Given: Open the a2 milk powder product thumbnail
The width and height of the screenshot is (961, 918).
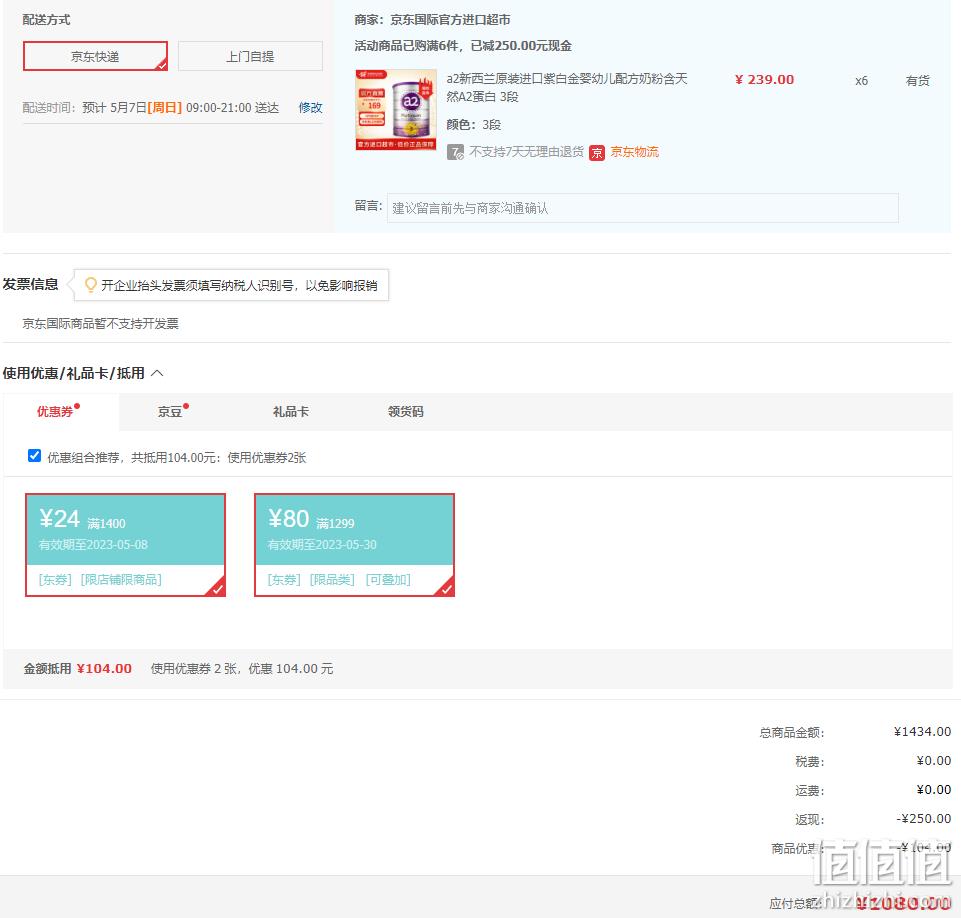Looking at the screenshot, I should (x=396, y=110).
